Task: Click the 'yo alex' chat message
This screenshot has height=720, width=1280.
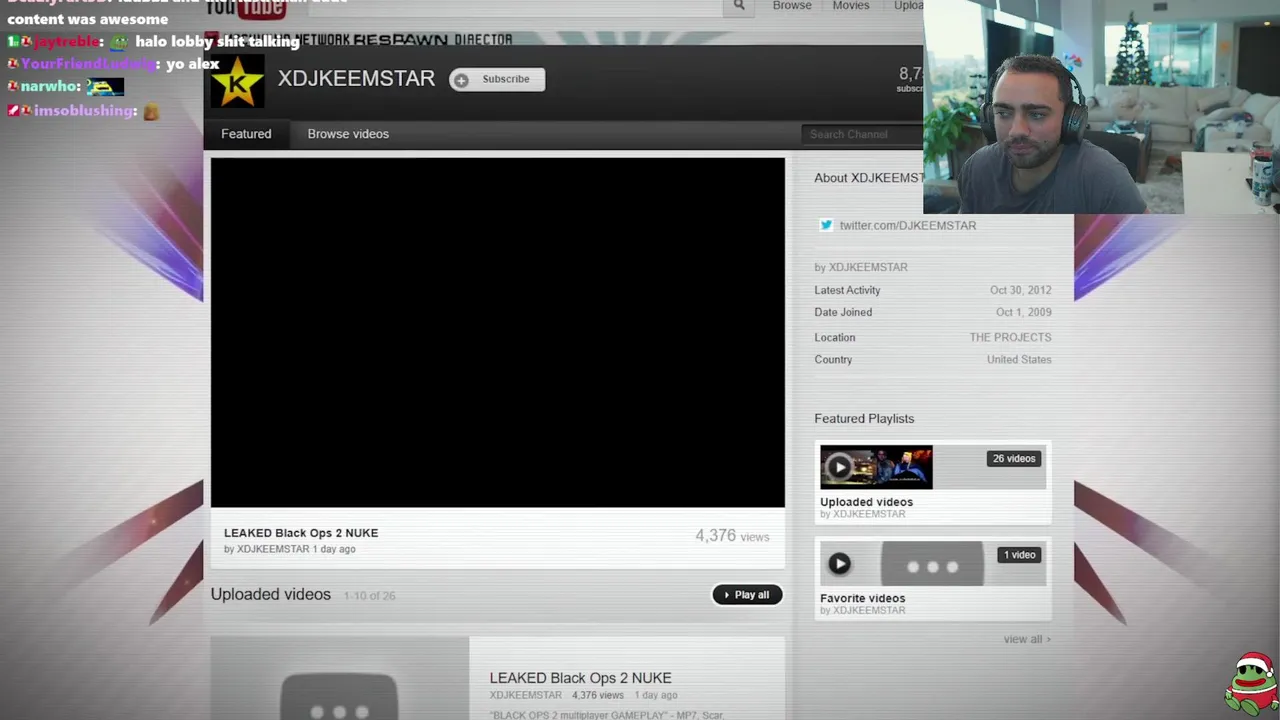Action: tap(192, 64)
